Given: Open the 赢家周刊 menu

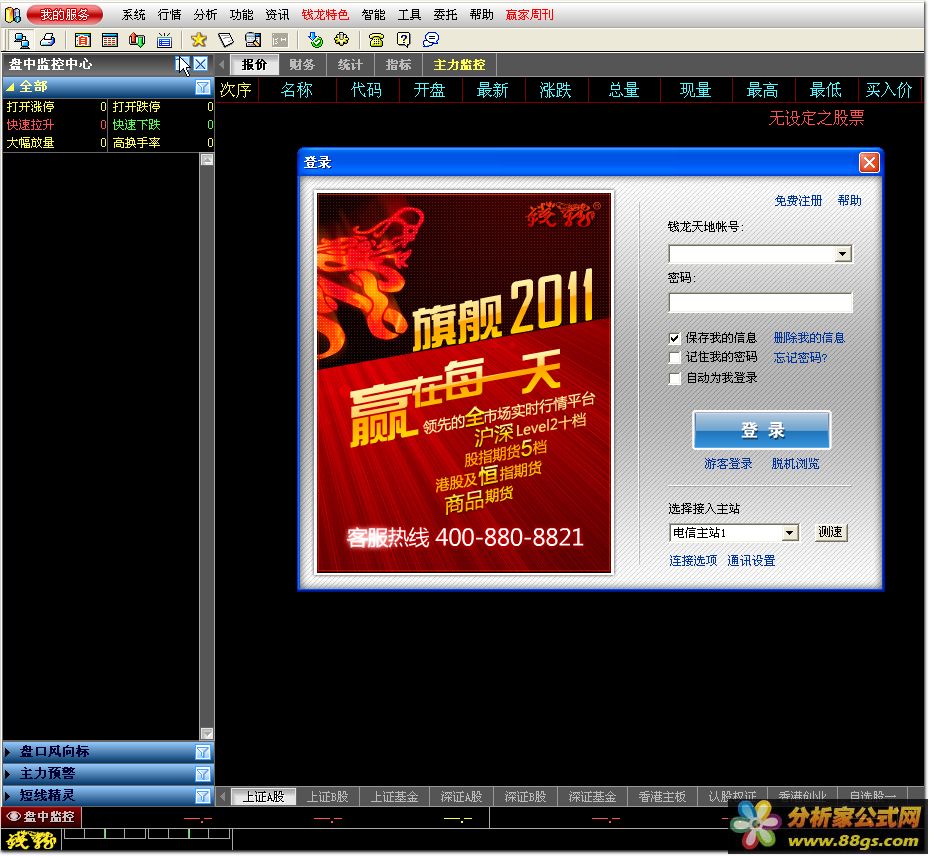Looking at the screenshot, I should [x=530, y=15].
